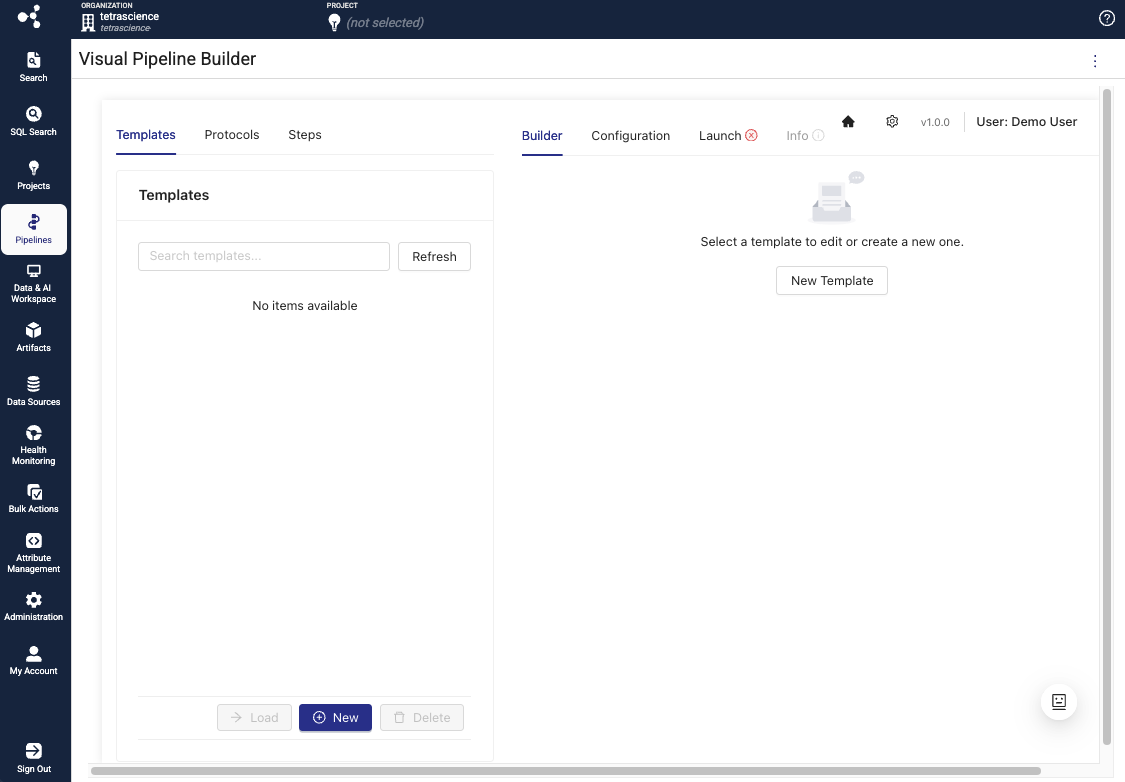
Task: Open Data Sources in the sidebar
Action: (x=33, y=391)
